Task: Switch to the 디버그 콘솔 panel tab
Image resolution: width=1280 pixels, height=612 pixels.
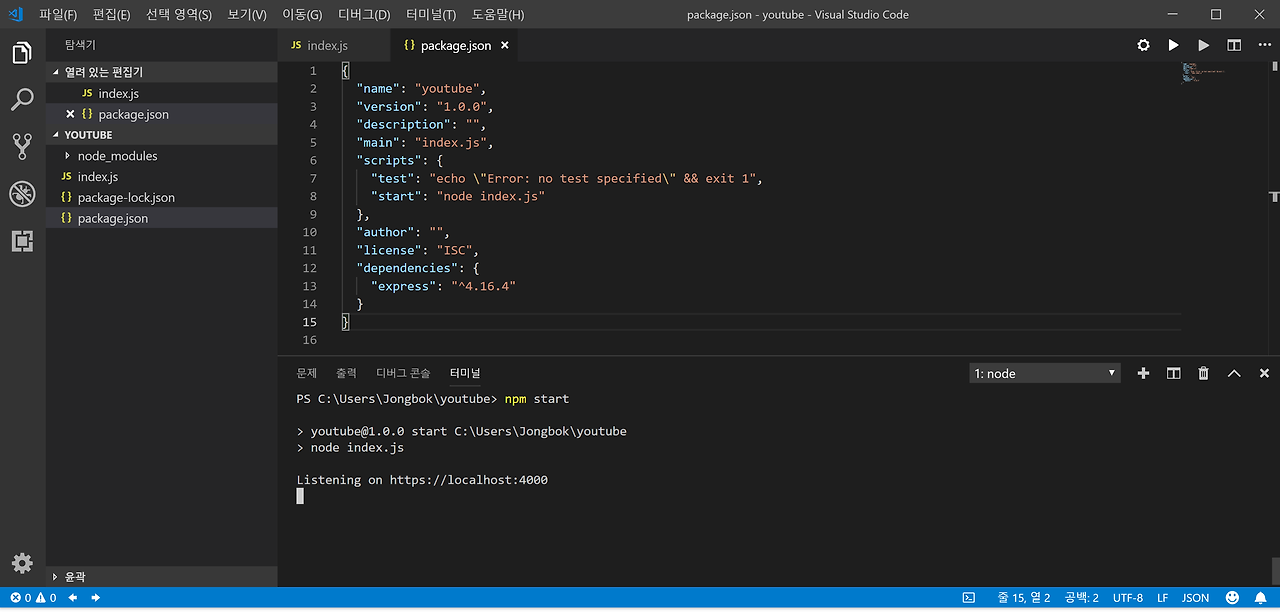Action: pyautogui.click(x=403, y=373)
